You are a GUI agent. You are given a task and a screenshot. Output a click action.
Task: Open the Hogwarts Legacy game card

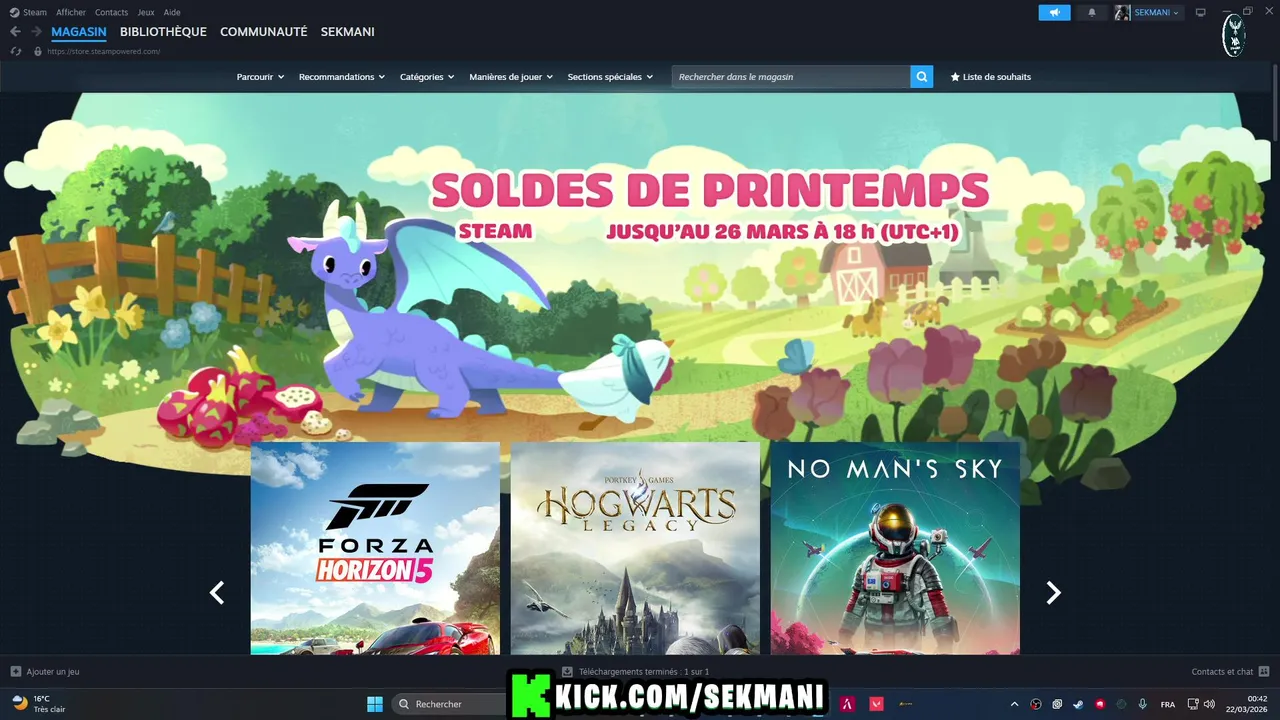point(635,548)
